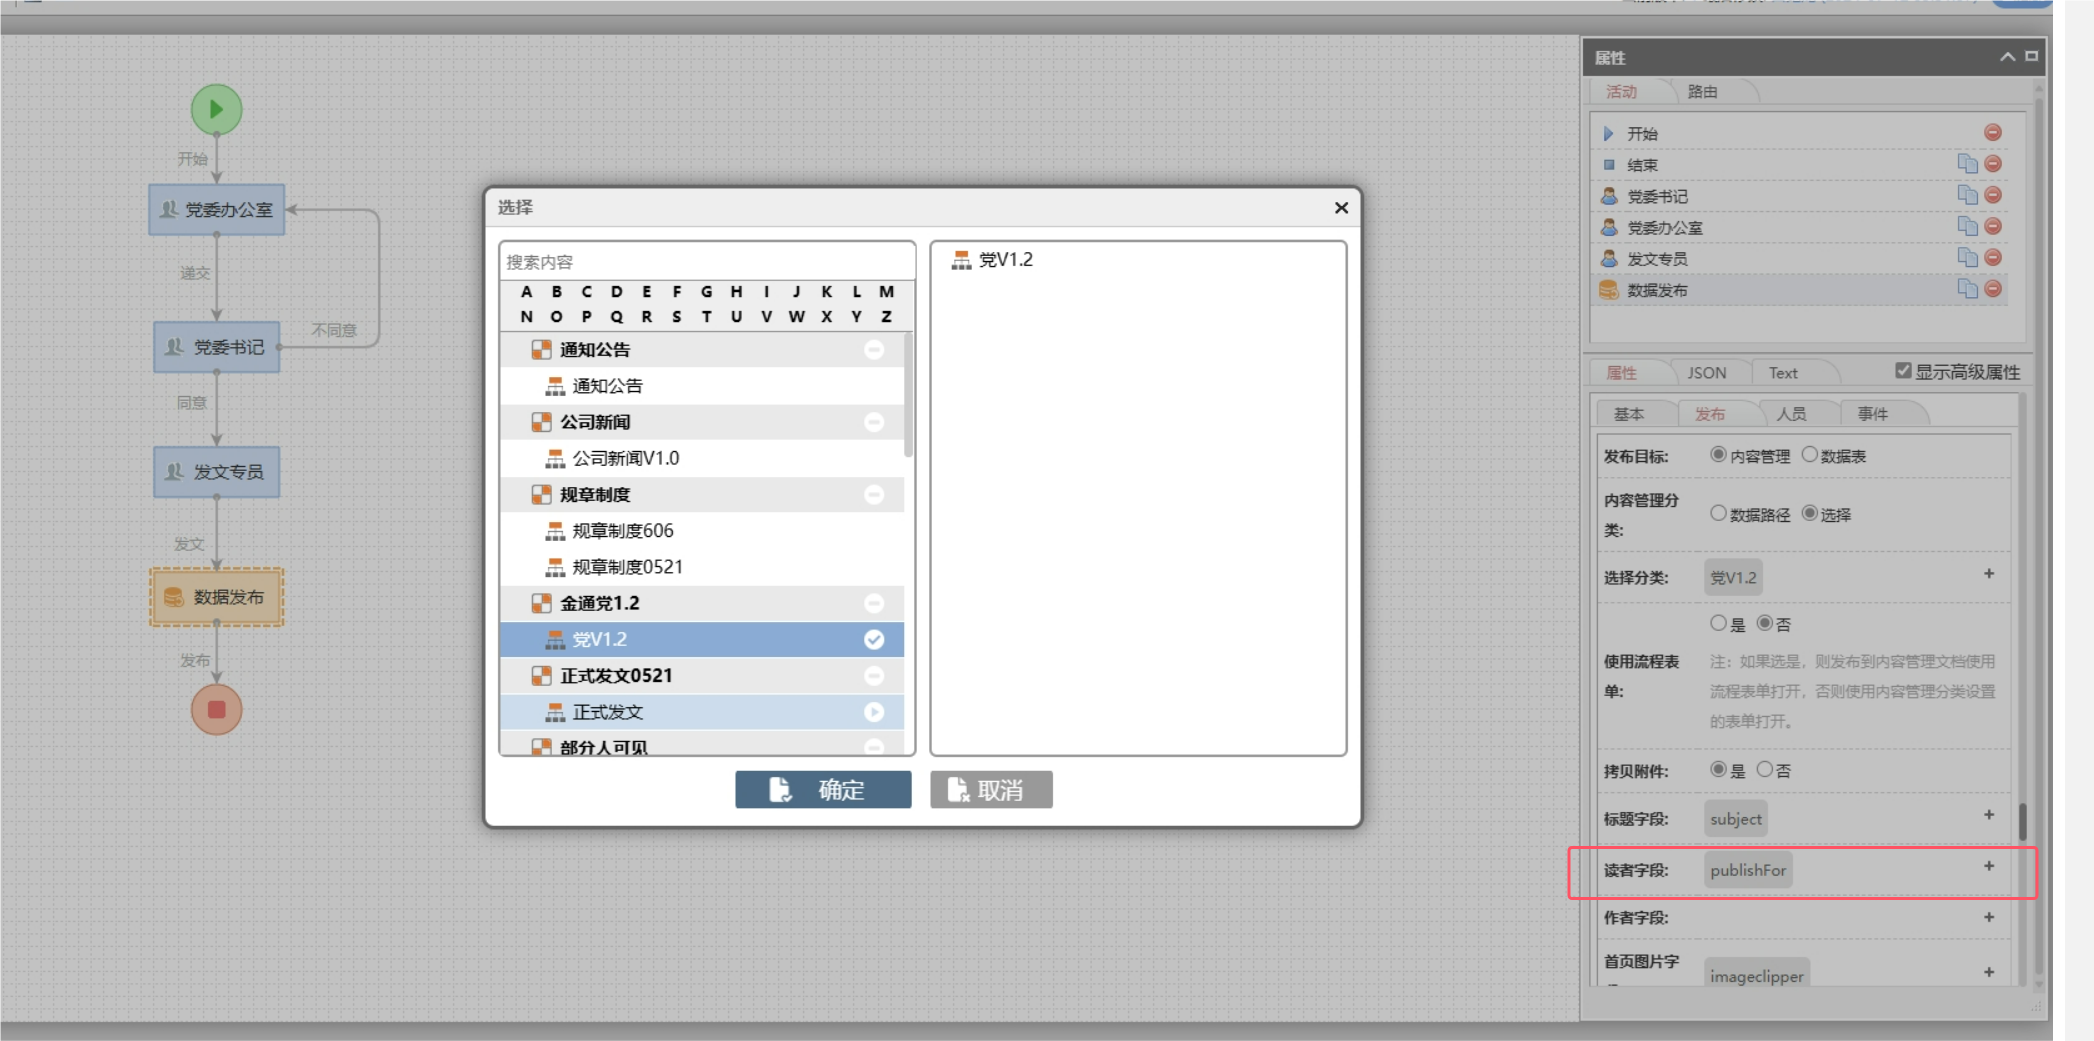
Task: Select 否 for 拷贝附件
Action: [1764, 770]
